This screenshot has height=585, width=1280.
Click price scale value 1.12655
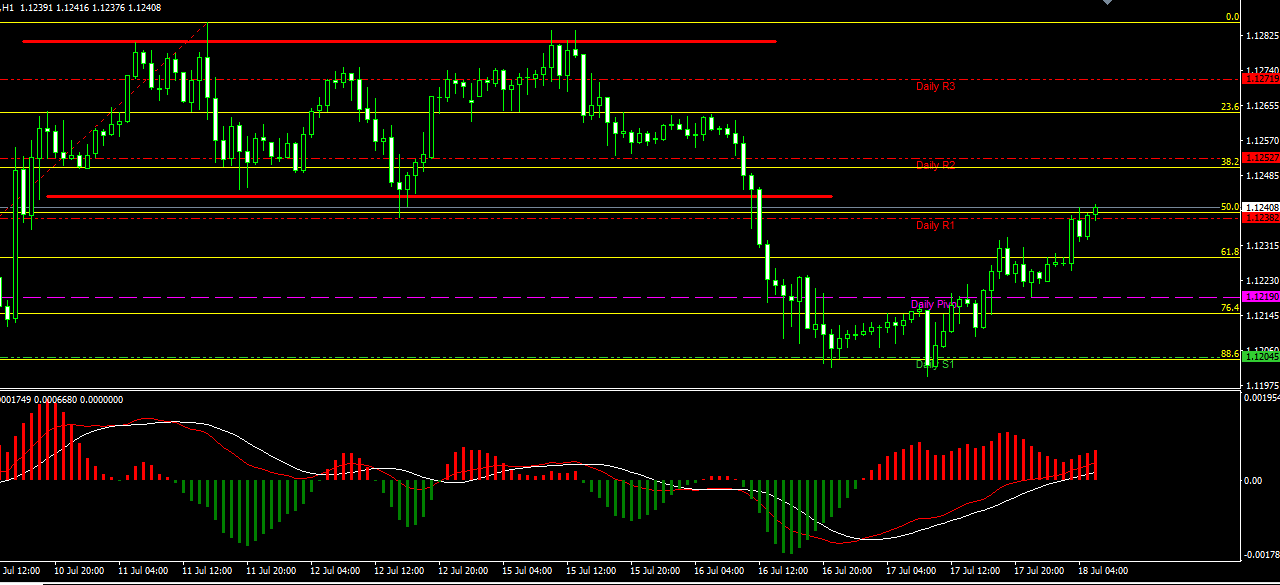1263,106
